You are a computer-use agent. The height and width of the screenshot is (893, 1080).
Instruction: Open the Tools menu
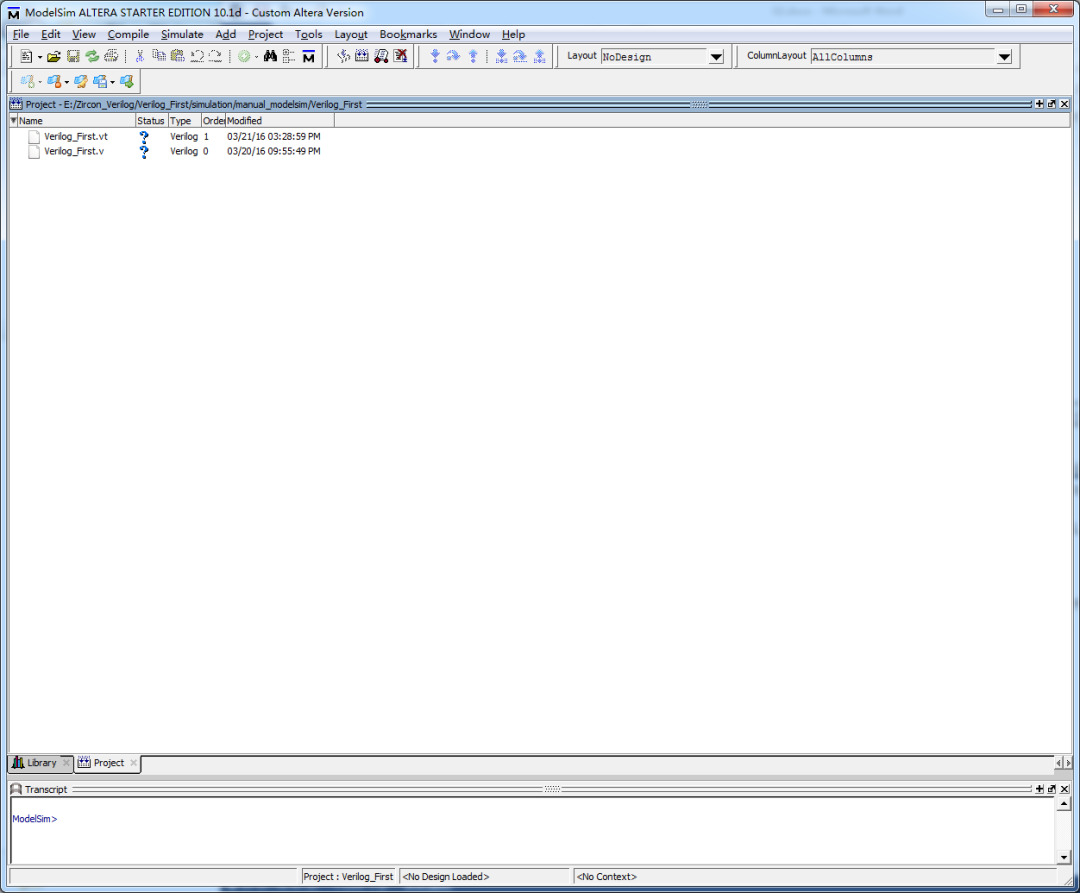(308, 34)
